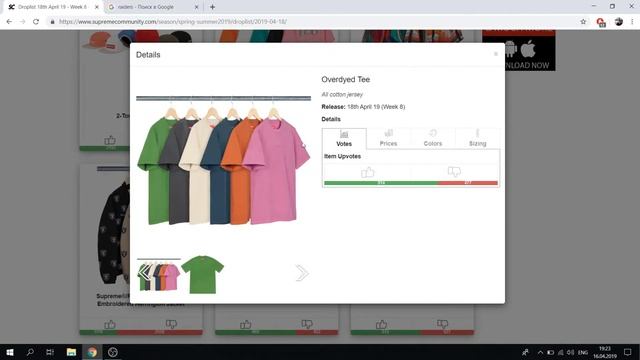The image size is (640, 360).
Task: Show next thumbnails with right chevron
Action: click(302, 273)
